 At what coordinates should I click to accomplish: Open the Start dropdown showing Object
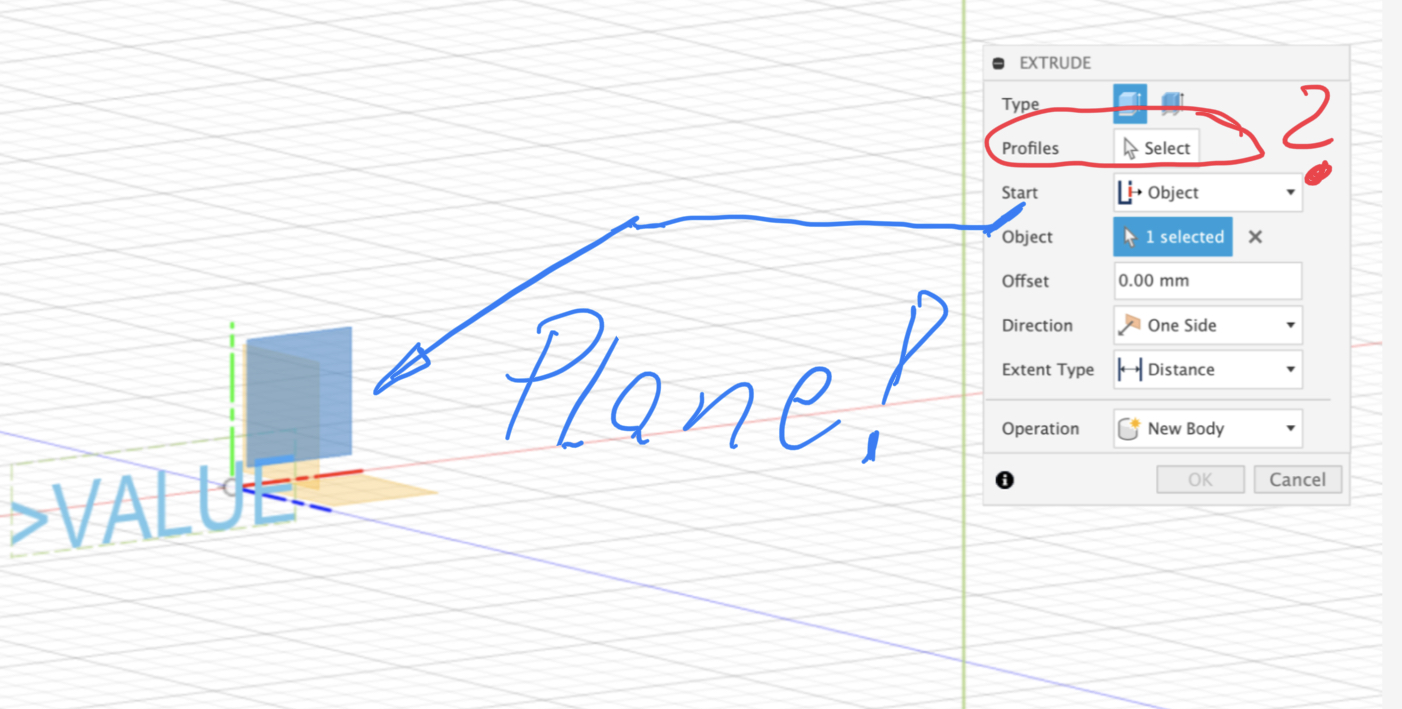[x=1289, y=192]
